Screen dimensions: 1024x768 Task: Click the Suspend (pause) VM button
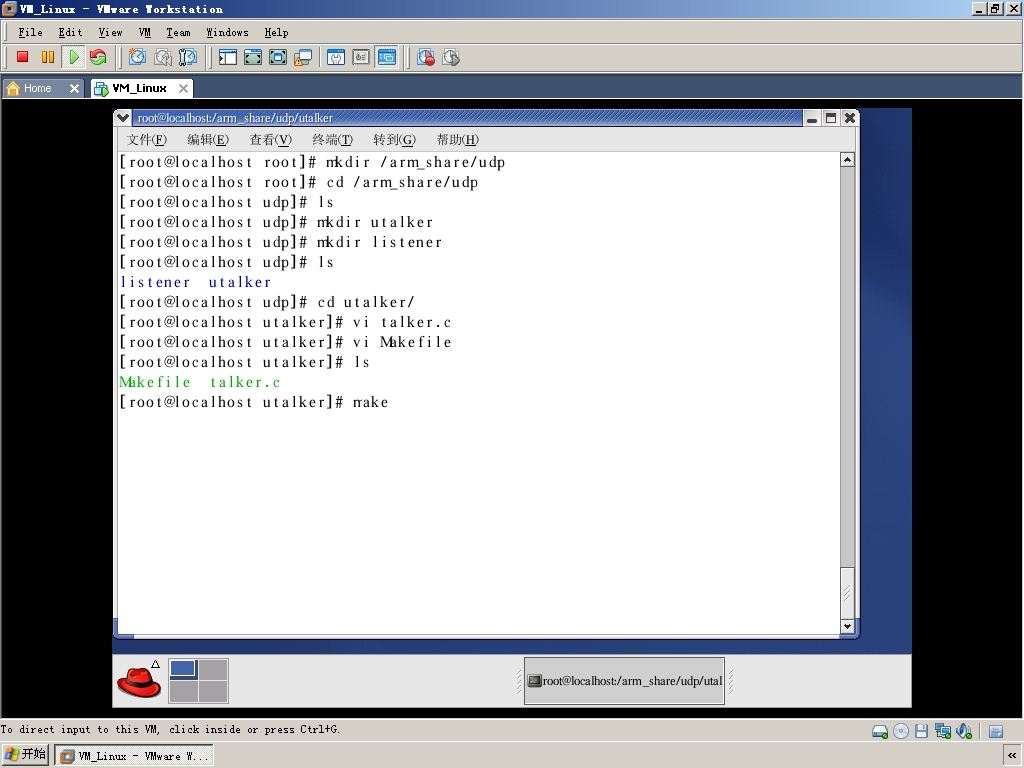tap(48, 57)
